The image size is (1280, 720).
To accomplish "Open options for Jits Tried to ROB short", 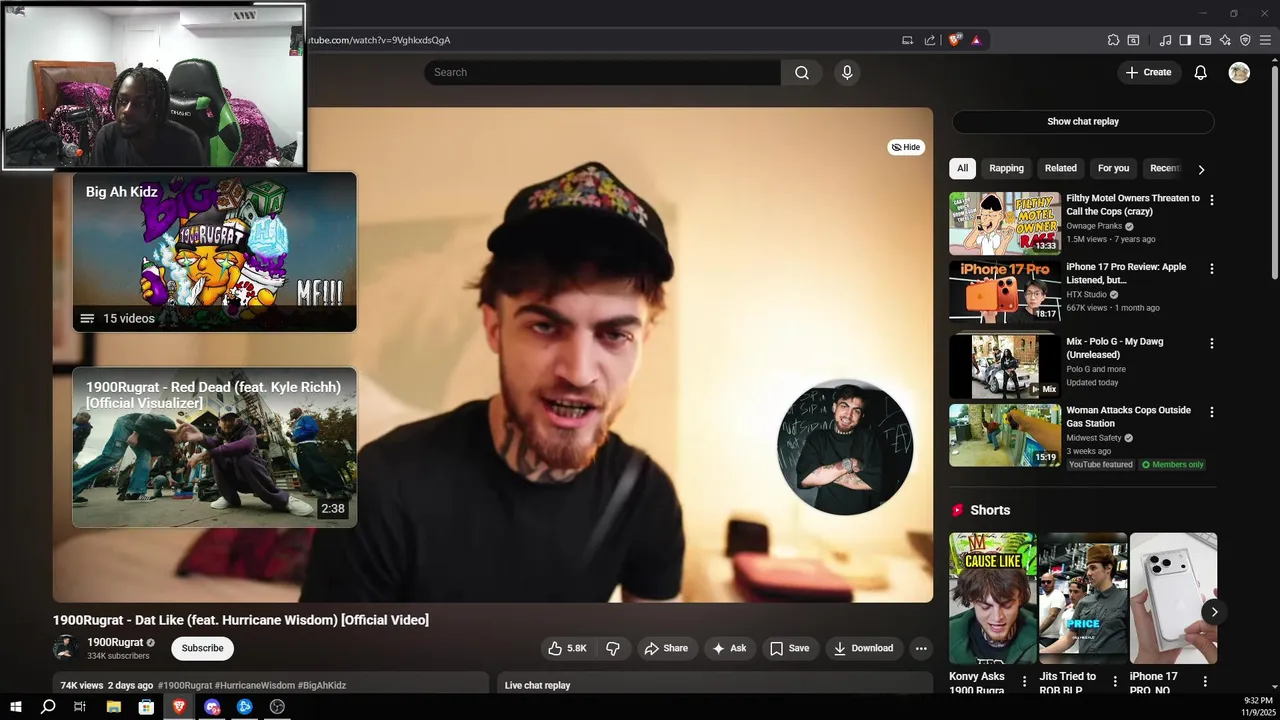I will pyautogui.click(x=1115, y=681).
